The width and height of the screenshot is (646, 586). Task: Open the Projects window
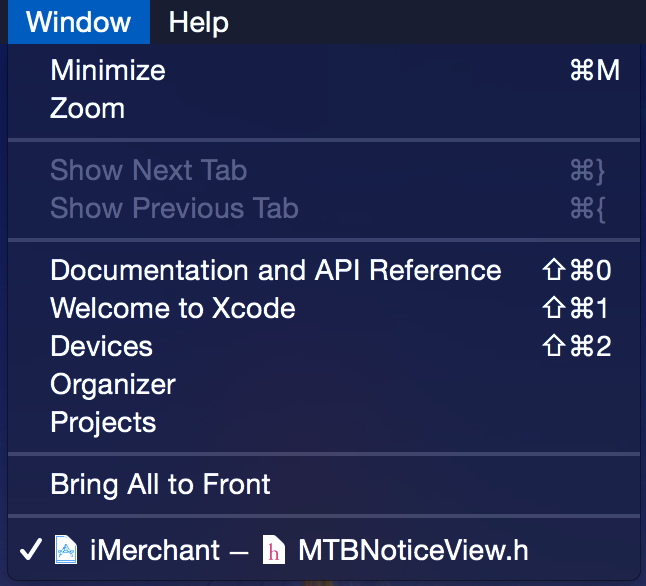[x=103, y=422]
